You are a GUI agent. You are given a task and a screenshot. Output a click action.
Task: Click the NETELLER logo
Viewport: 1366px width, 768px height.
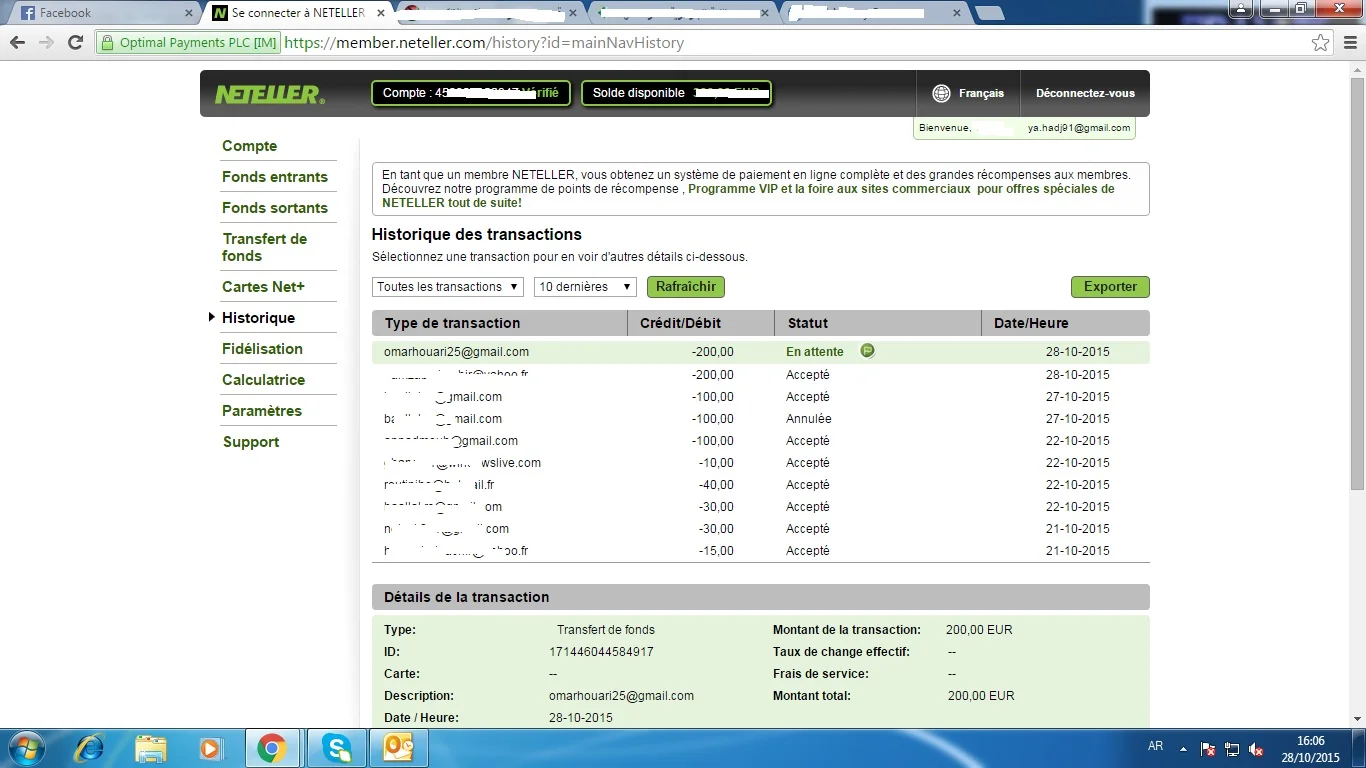(x=269, y=94)
